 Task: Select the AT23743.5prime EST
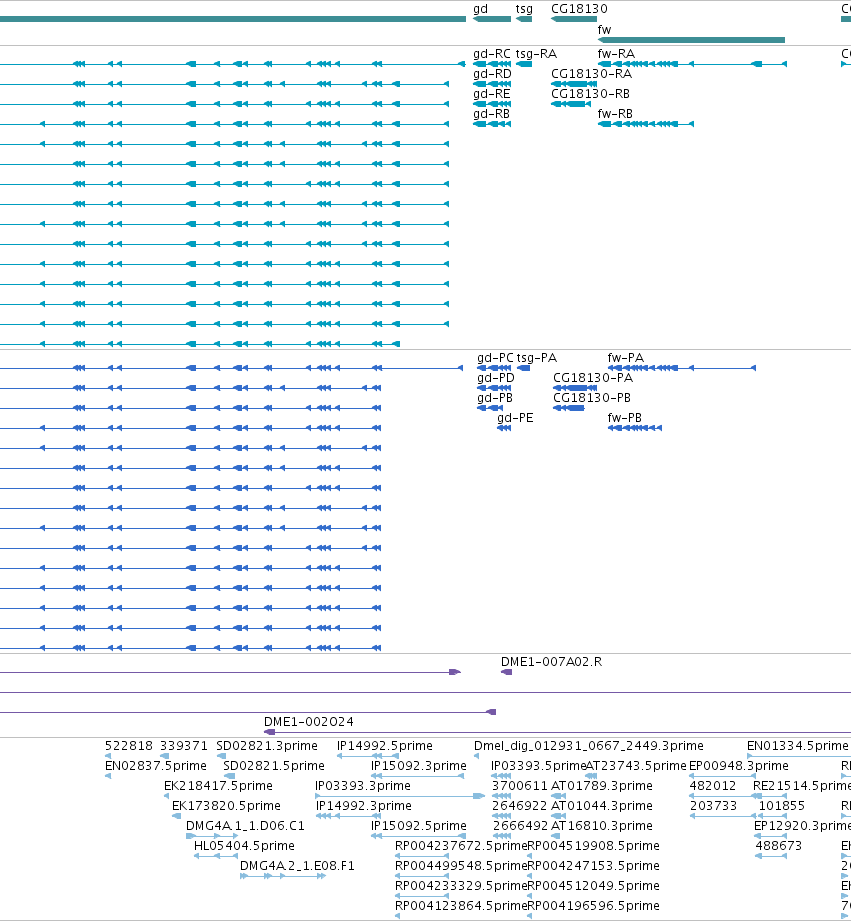(591, 776)
